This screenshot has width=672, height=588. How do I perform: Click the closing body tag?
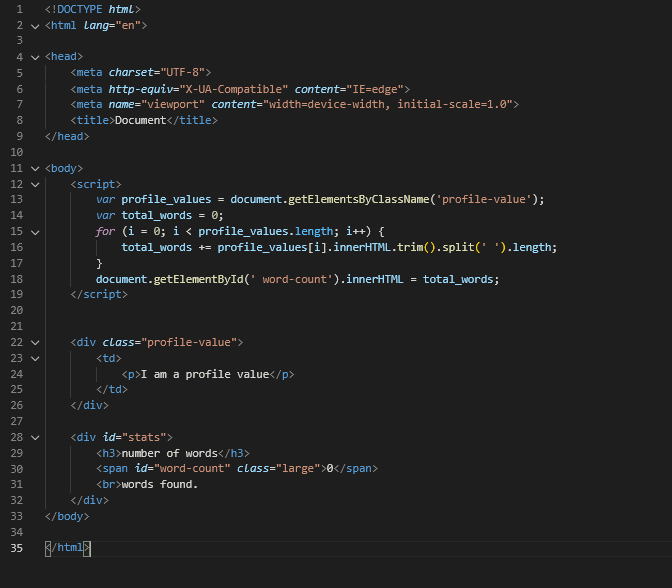point(67,516)
